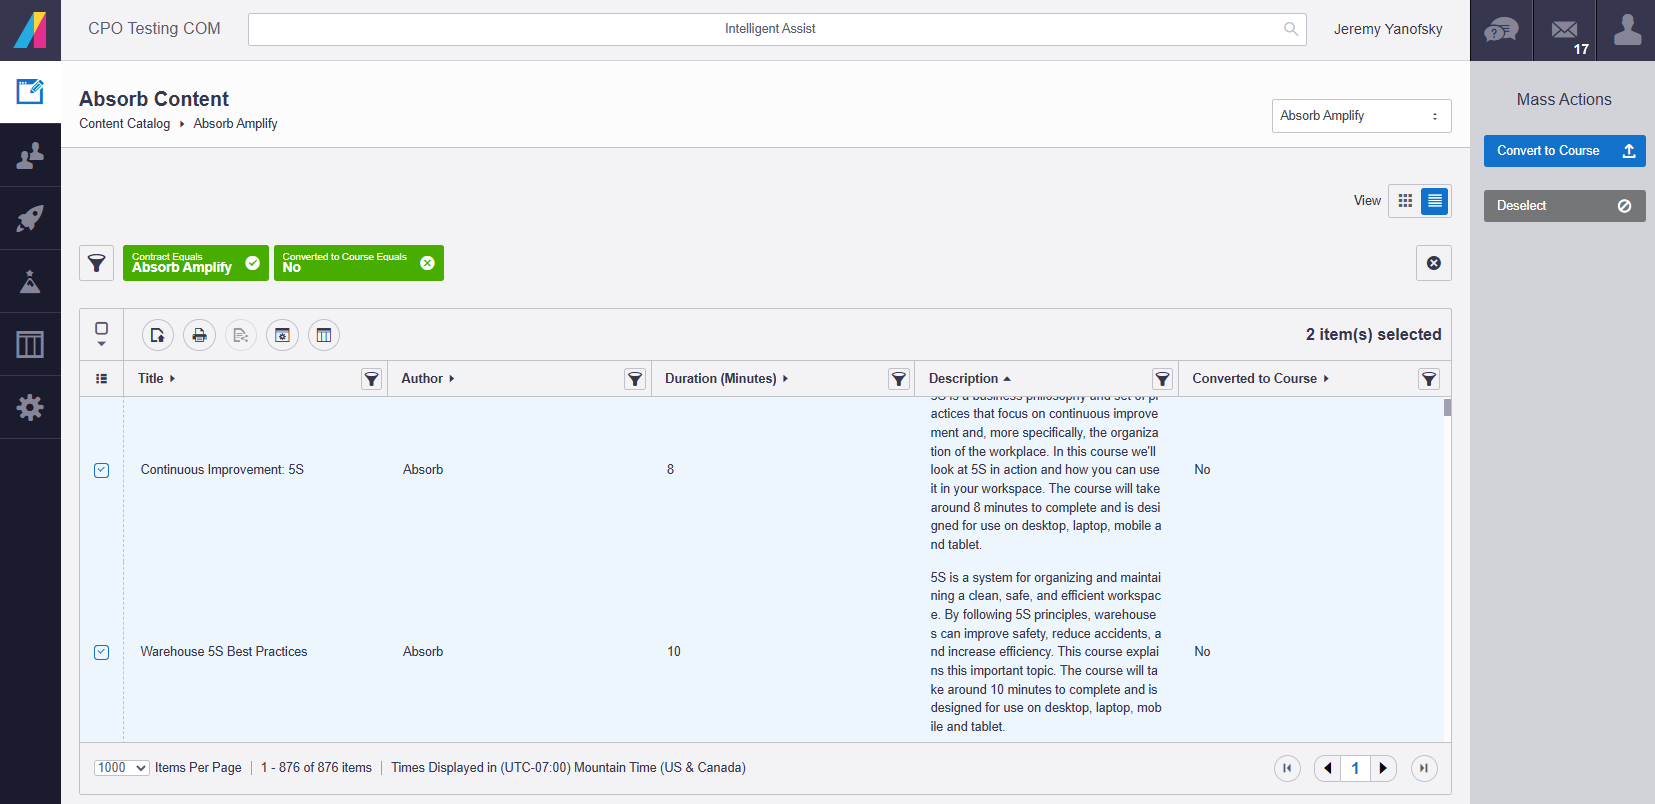Viewport: 1655px width, 804px height.
Task: Click the CPO Testing COM title
Action: (154, 29)
